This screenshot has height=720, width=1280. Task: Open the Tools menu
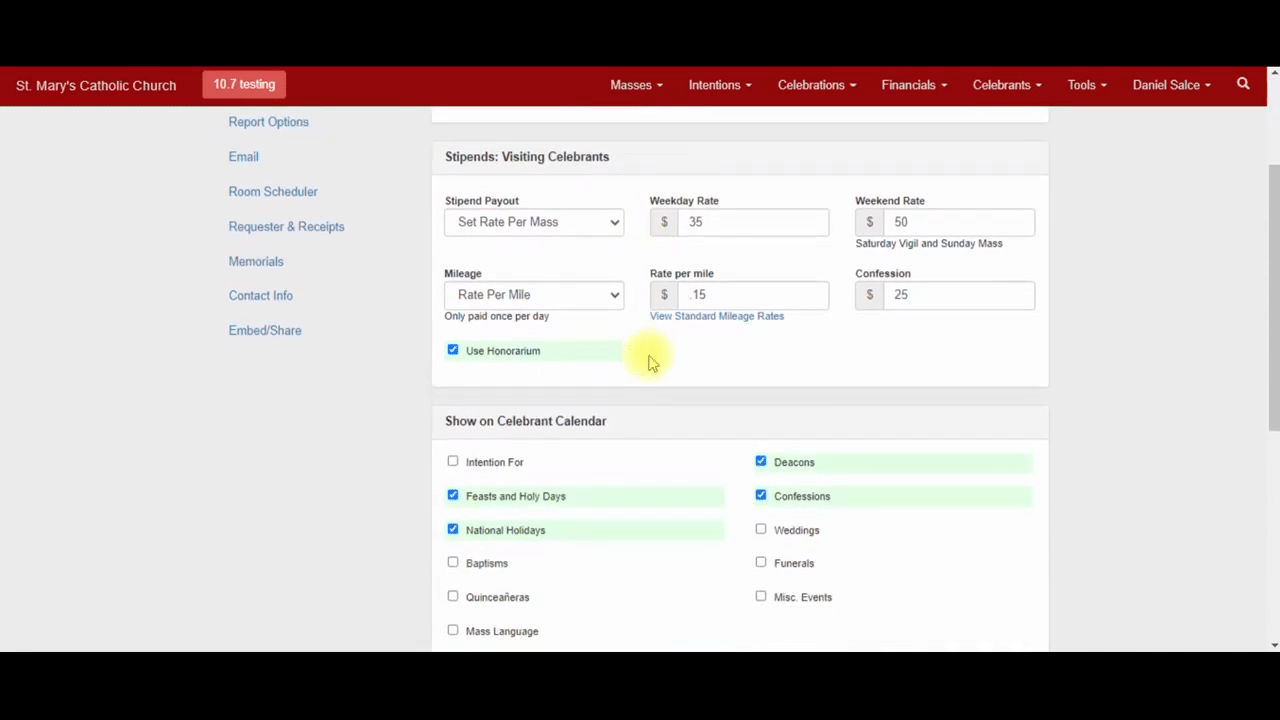pos(1087,85)
